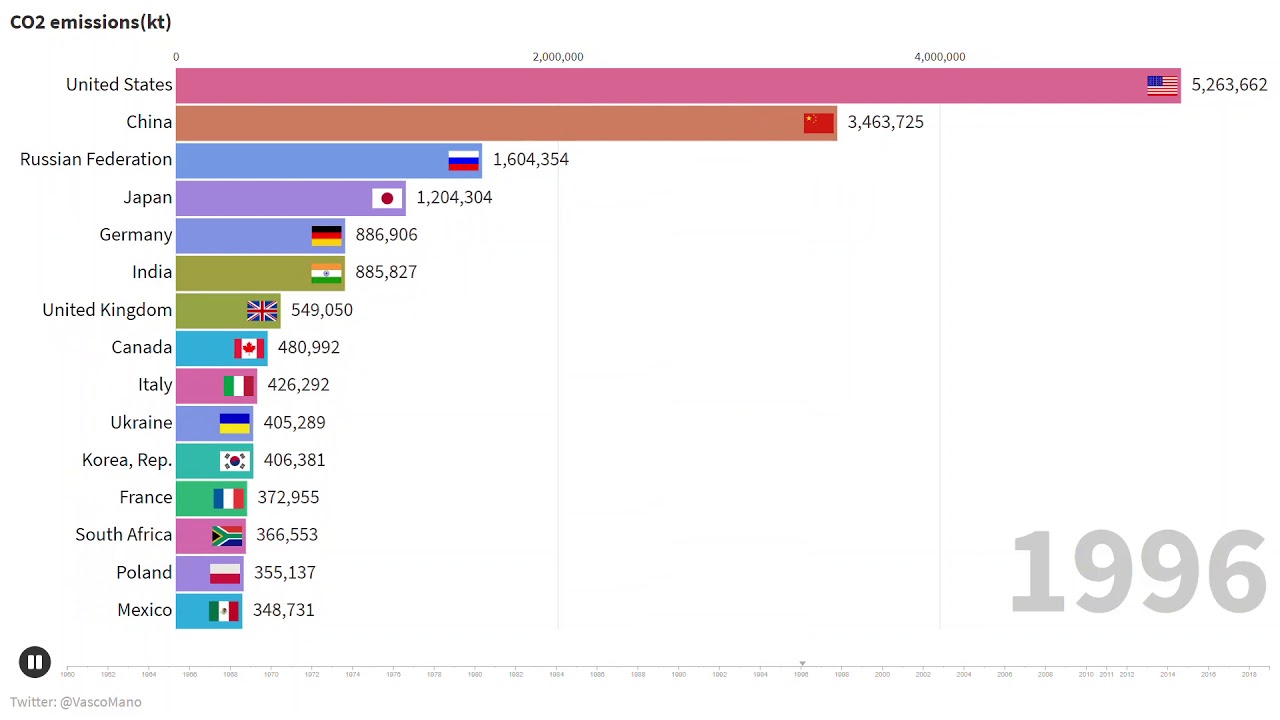Click the Twitter: @VascoMano credit text
Image resolution: width=1280 pixels, height=720 pixels.
pyautogui.click(x=76, y=702)
